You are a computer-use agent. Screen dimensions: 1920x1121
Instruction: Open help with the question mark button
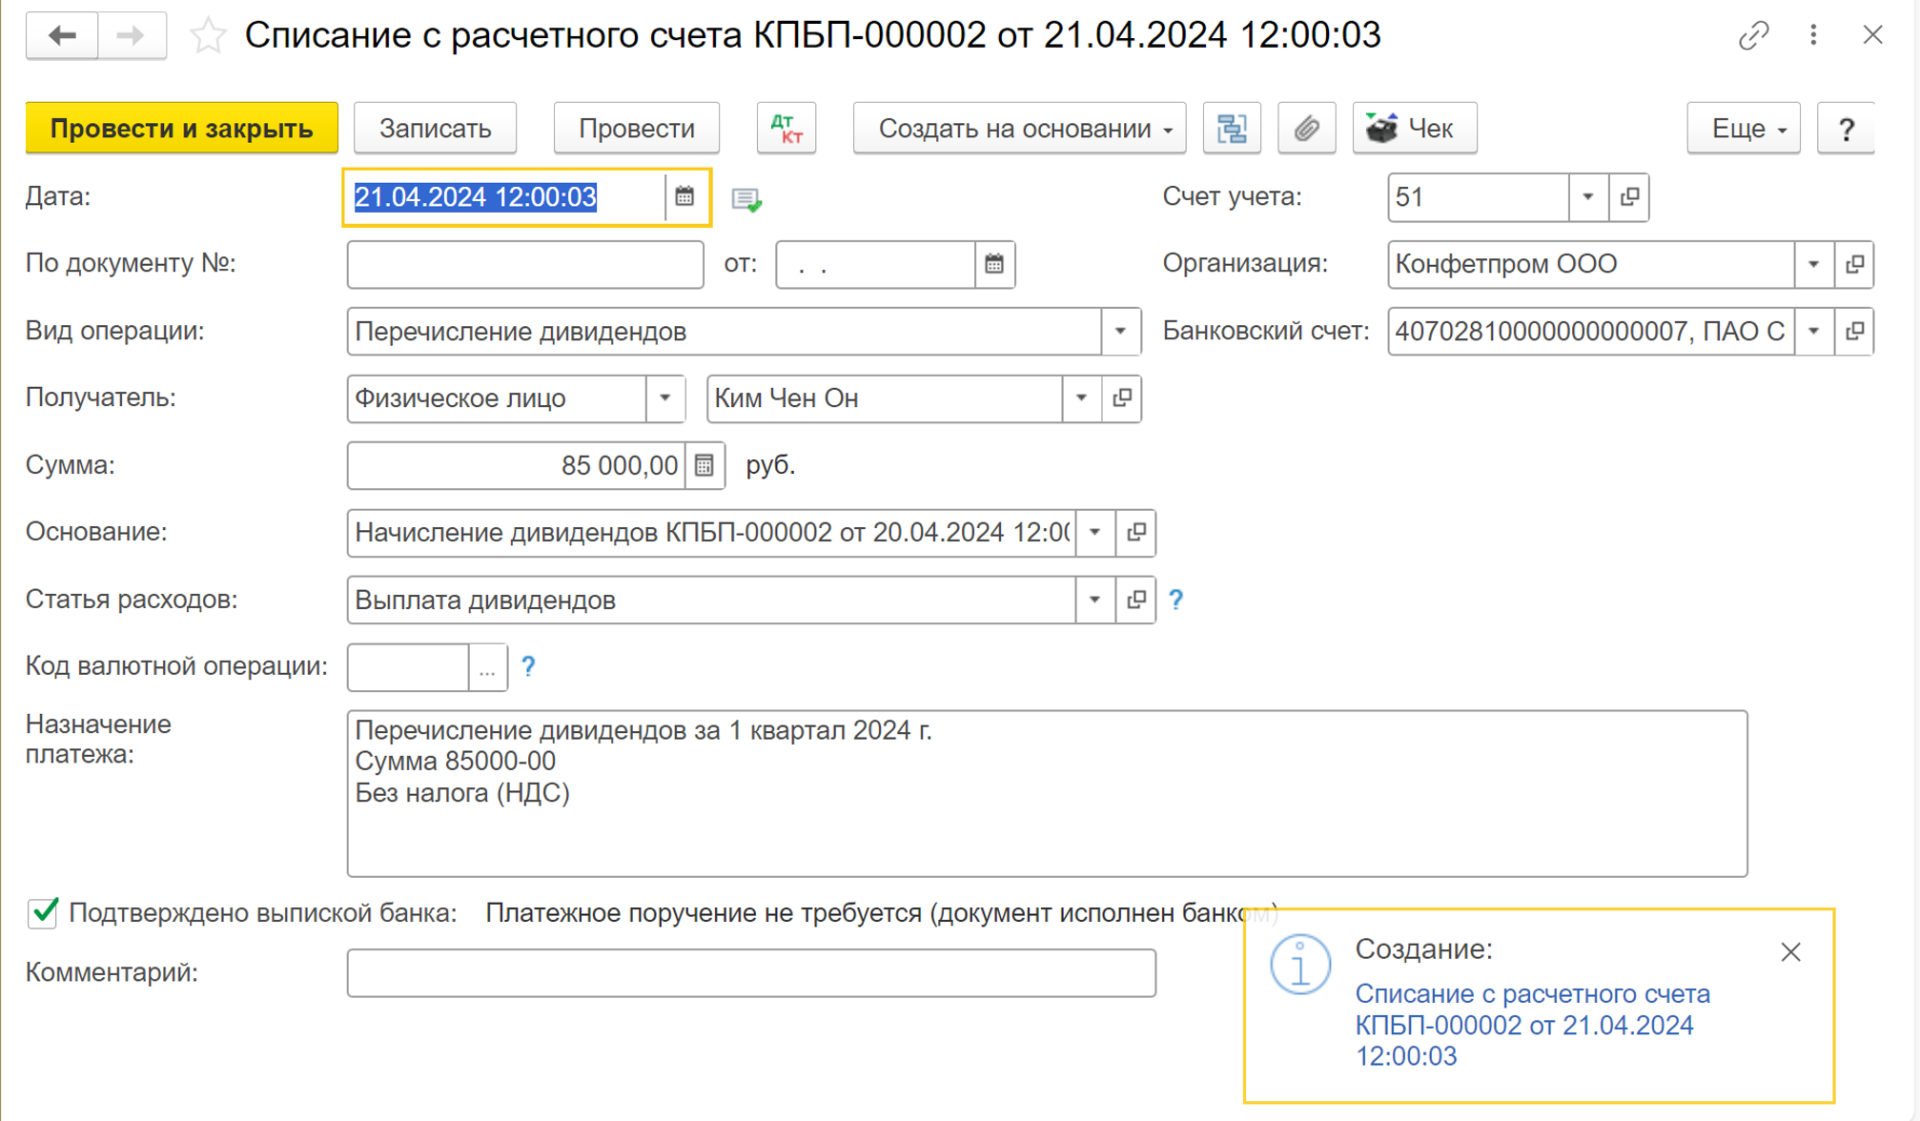point(1846,129)
